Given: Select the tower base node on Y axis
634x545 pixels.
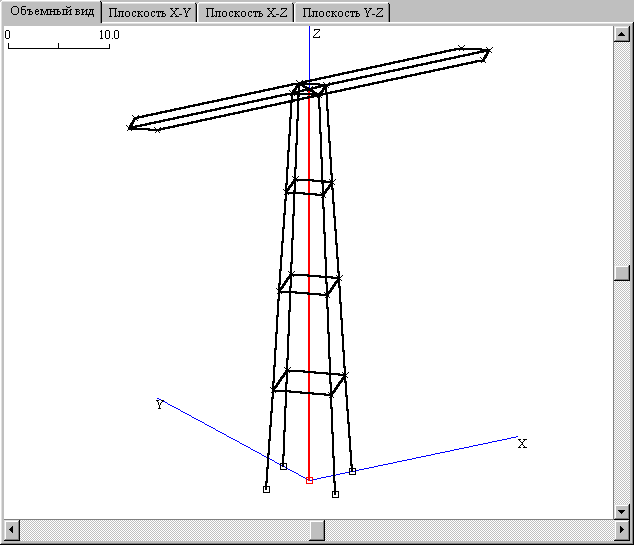Looking at the screenshot, I should coord(283,466).
